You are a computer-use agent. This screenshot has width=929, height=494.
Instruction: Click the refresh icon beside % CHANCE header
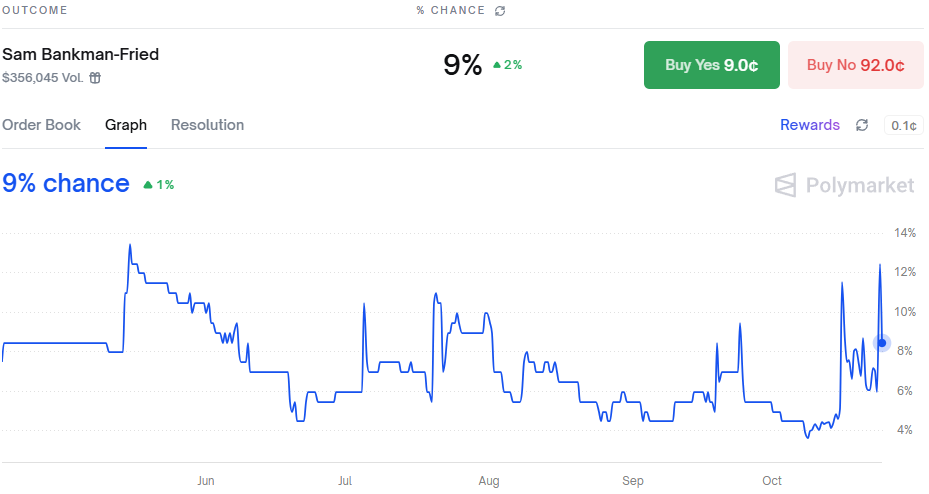click(x=500, y=11)
